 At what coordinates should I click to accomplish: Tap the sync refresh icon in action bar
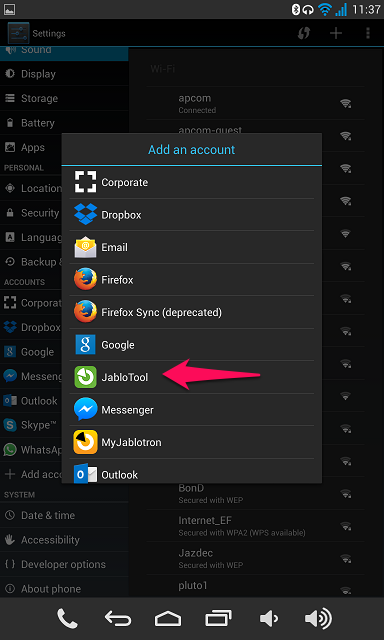[304, 33]
